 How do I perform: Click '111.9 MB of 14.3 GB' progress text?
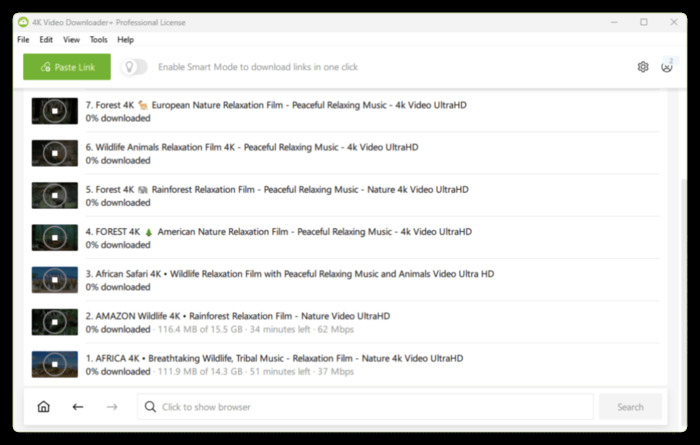pos(200,371)
